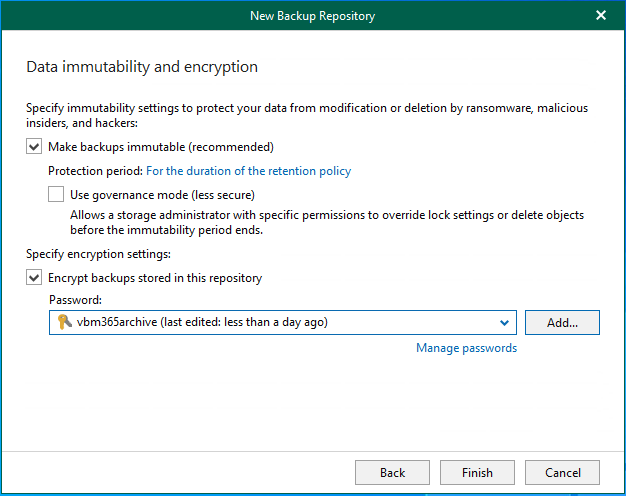Click the key icon in the password field

(x=65, y=322)
